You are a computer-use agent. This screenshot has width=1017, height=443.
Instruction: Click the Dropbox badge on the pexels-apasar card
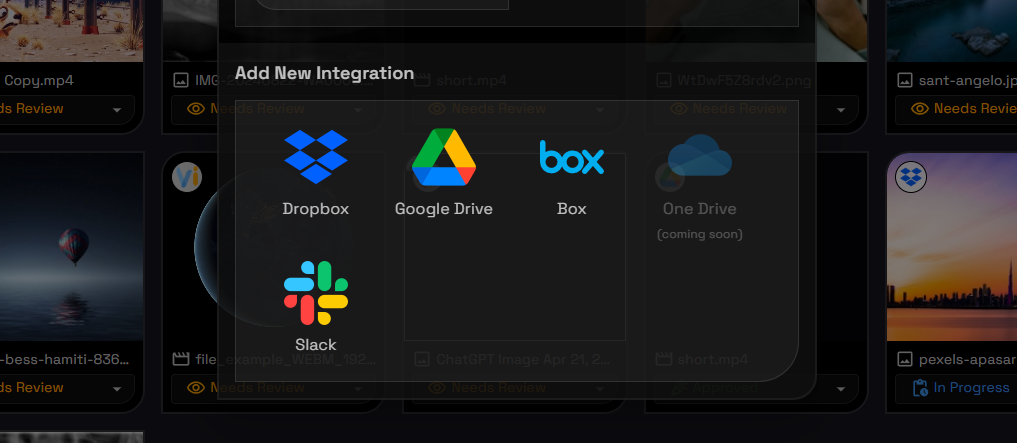coord(911,177)
